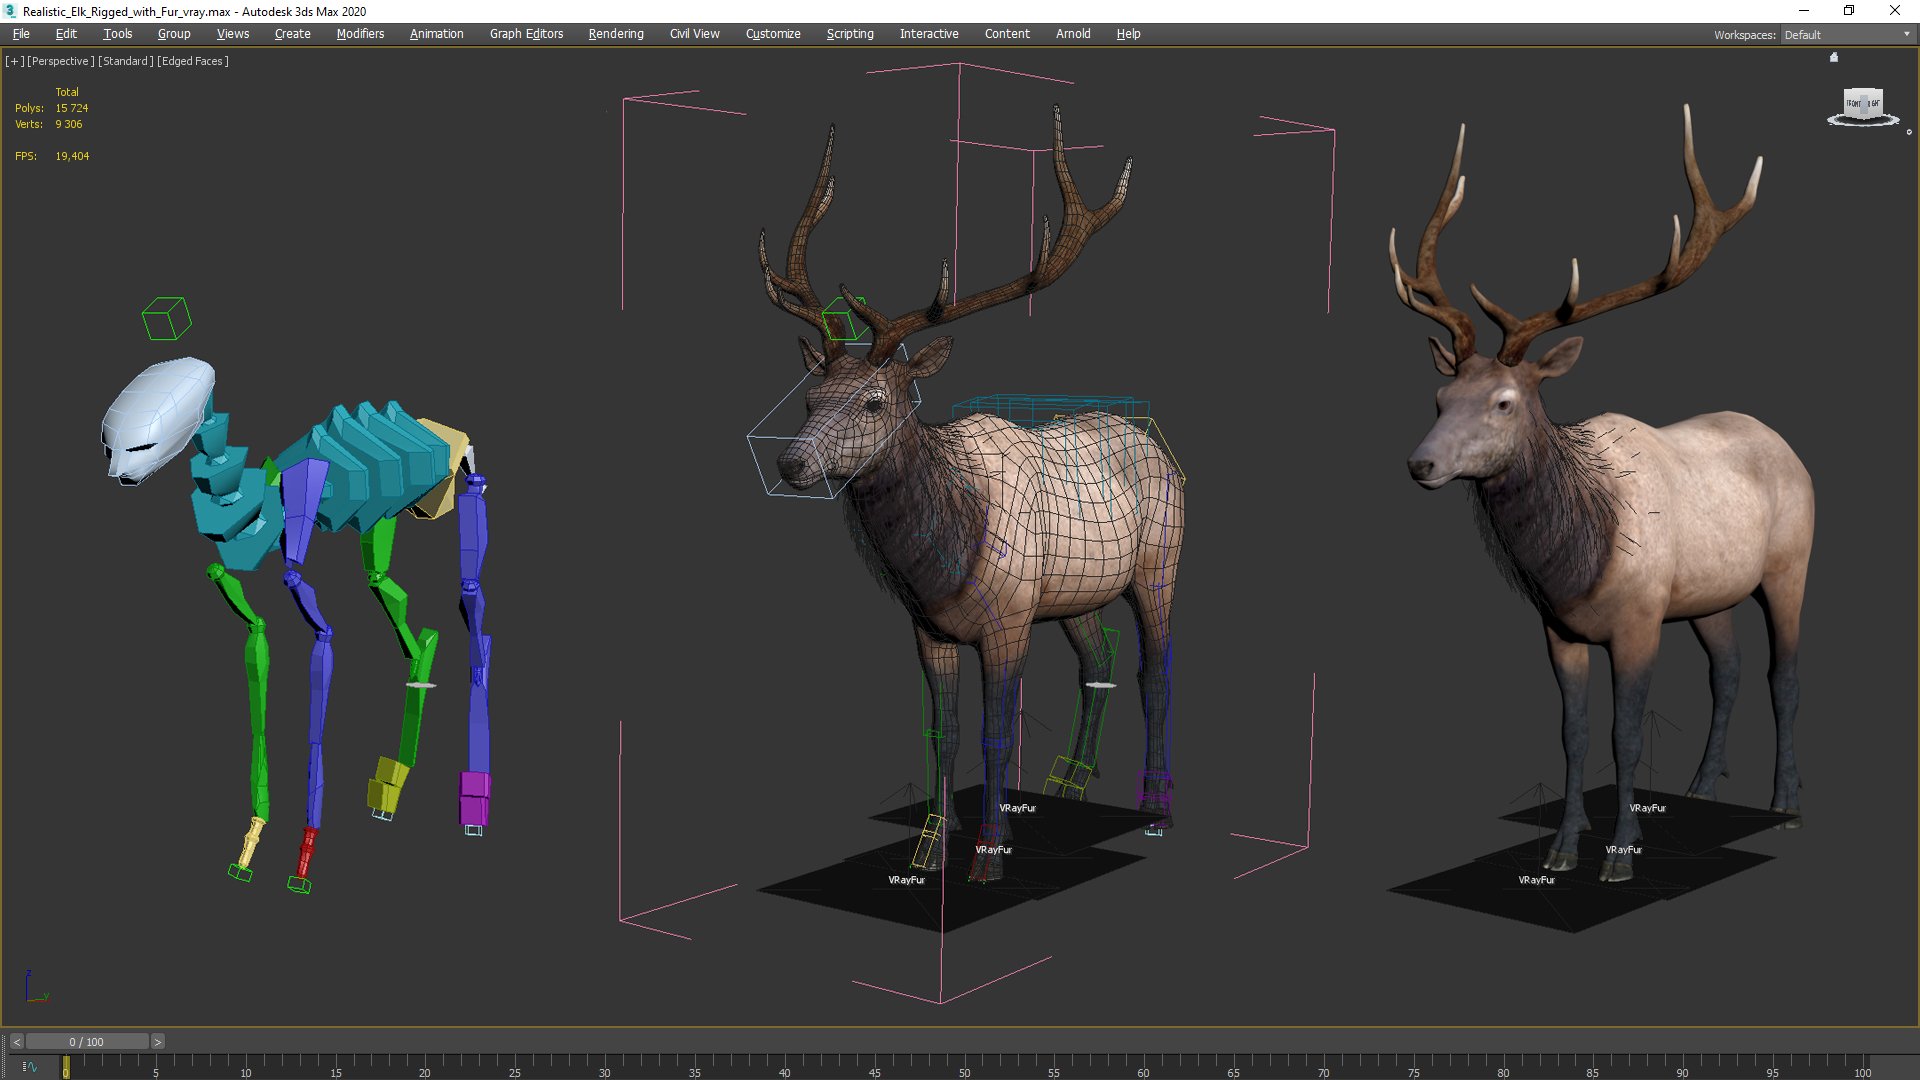Open the Arnold menu
The height and width of the screenshot is (1080, 1920).
click(x=1073, y=34)
